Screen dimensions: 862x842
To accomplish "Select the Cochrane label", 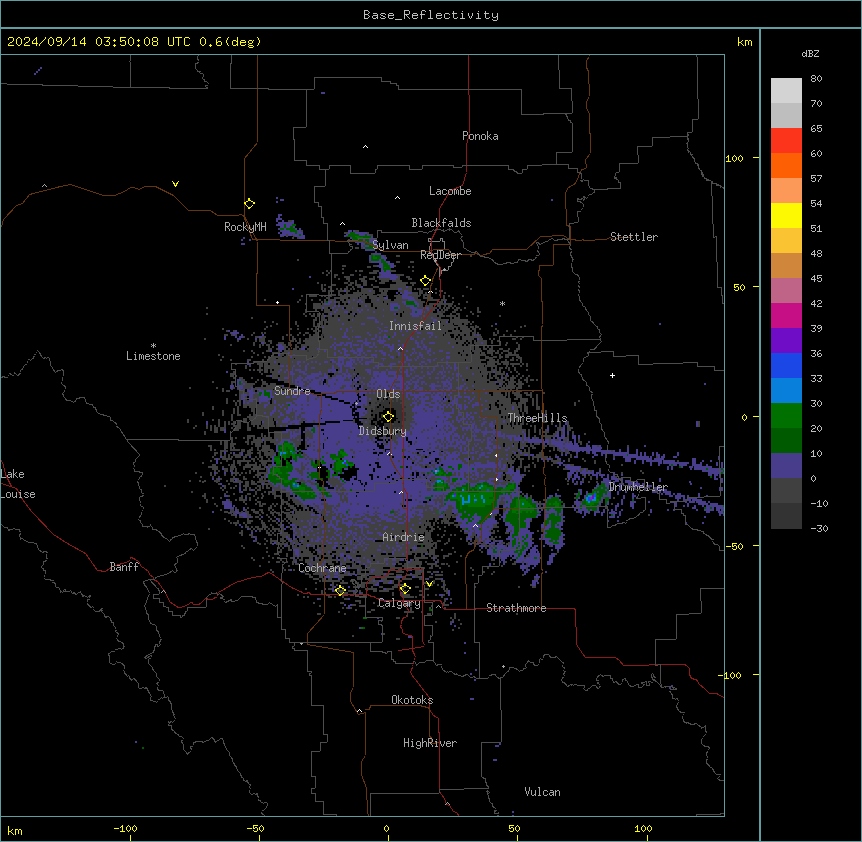I will pos(322,568).
